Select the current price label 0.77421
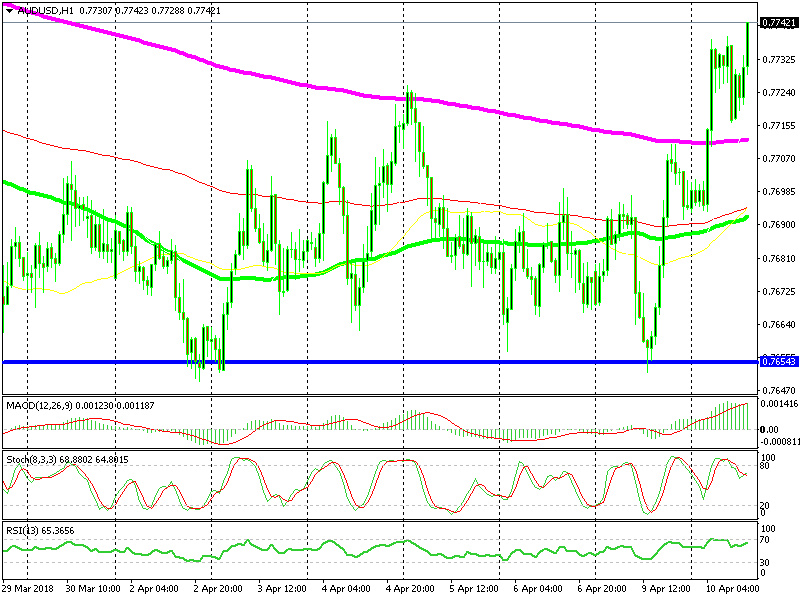Screen dimensions: 800x600 click(x=778, y=22)
